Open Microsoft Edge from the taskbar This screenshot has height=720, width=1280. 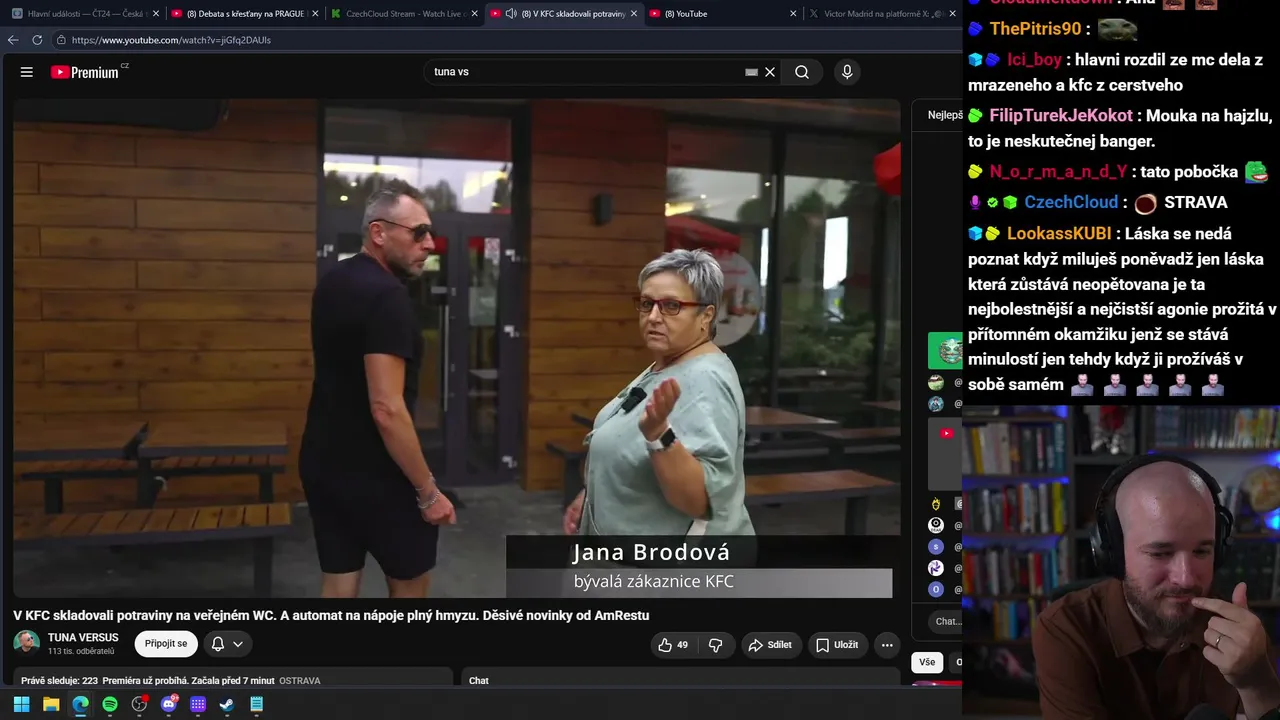pos(80,704)
